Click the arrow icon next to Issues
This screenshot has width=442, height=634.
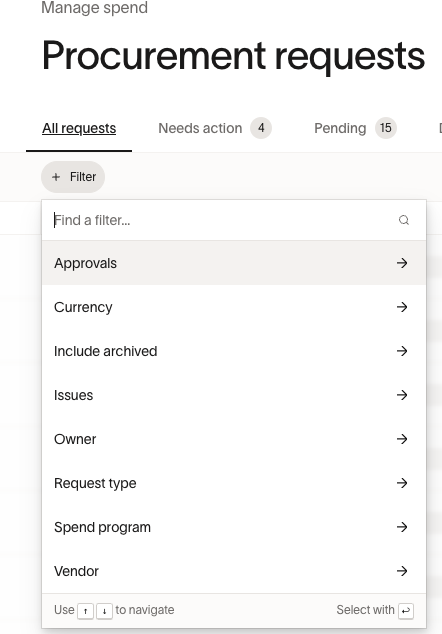coord(402,395)
